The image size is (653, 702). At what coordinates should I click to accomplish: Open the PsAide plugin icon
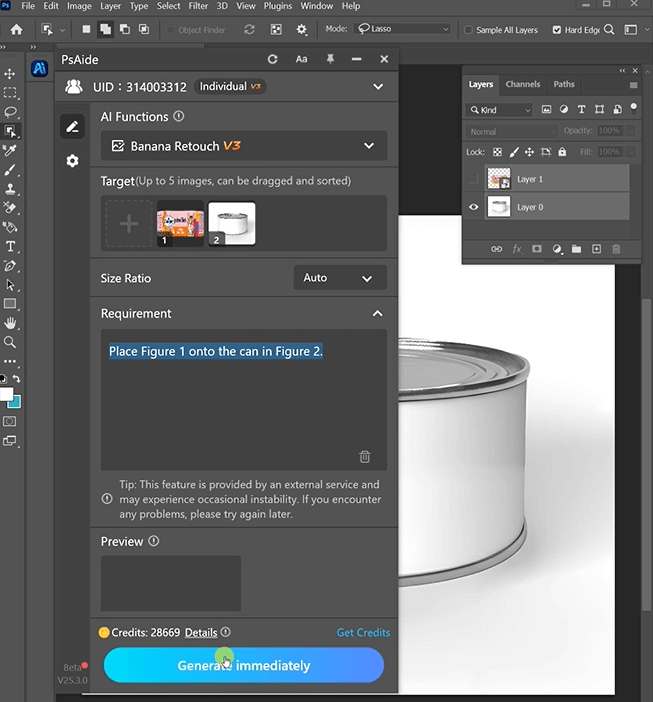click(x=39, y=68)
